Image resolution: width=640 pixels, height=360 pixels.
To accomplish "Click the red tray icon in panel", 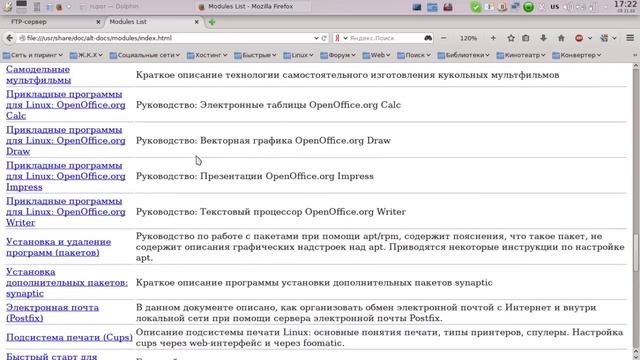I will [x=448, y=7].
